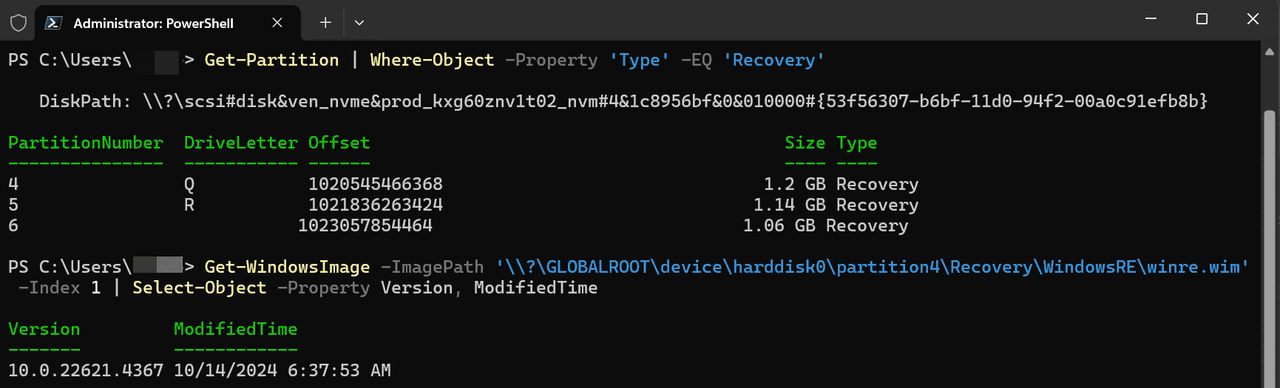The image size is (1280, 388).
Task: Click the winre.wim image path string
Action: (875, 267)
